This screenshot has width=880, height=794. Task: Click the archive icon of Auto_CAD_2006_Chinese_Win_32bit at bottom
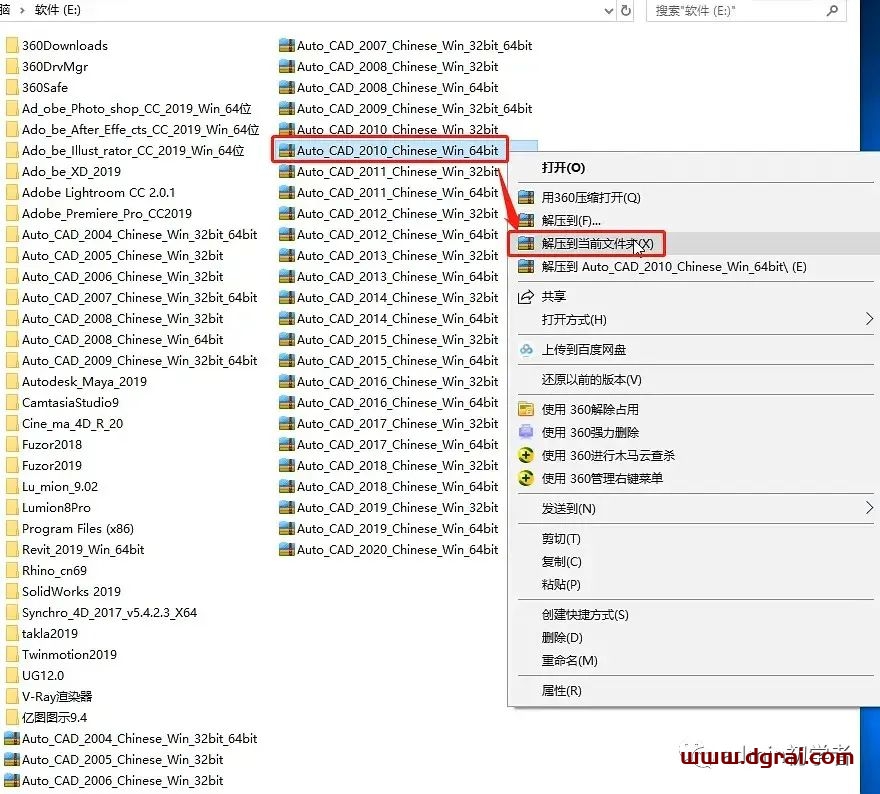pyautogui.click(x=12, y=781)
